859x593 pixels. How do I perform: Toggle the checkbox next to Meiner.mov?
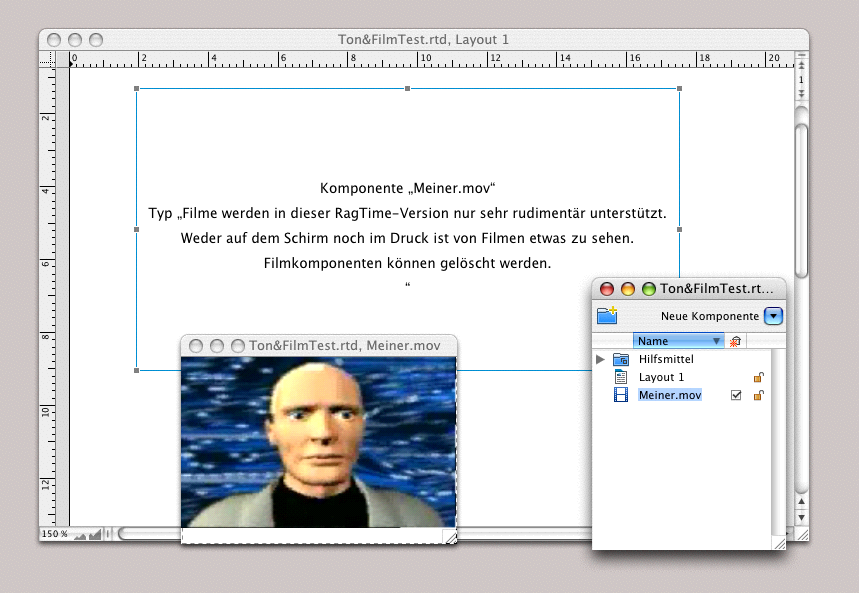(736, 396)
